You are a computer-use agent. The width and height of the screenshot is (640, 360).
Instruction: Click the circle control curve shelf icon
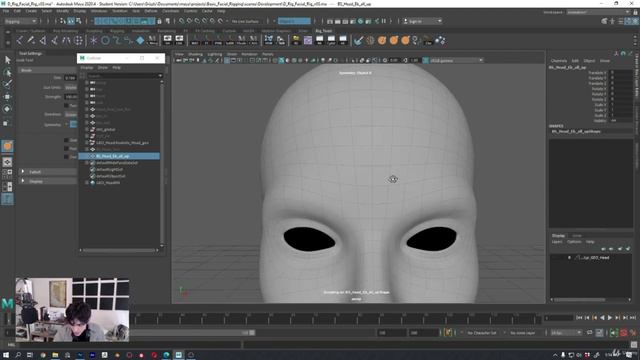105,40
